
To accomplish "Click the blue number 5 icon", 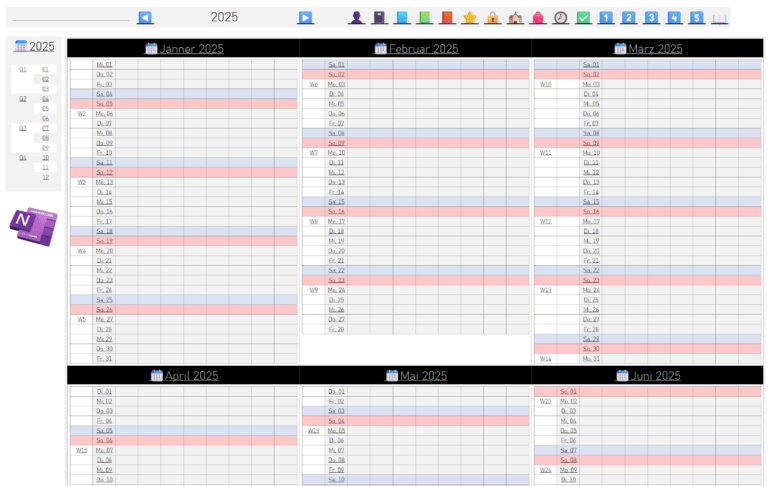I will (x=696, y=18).
